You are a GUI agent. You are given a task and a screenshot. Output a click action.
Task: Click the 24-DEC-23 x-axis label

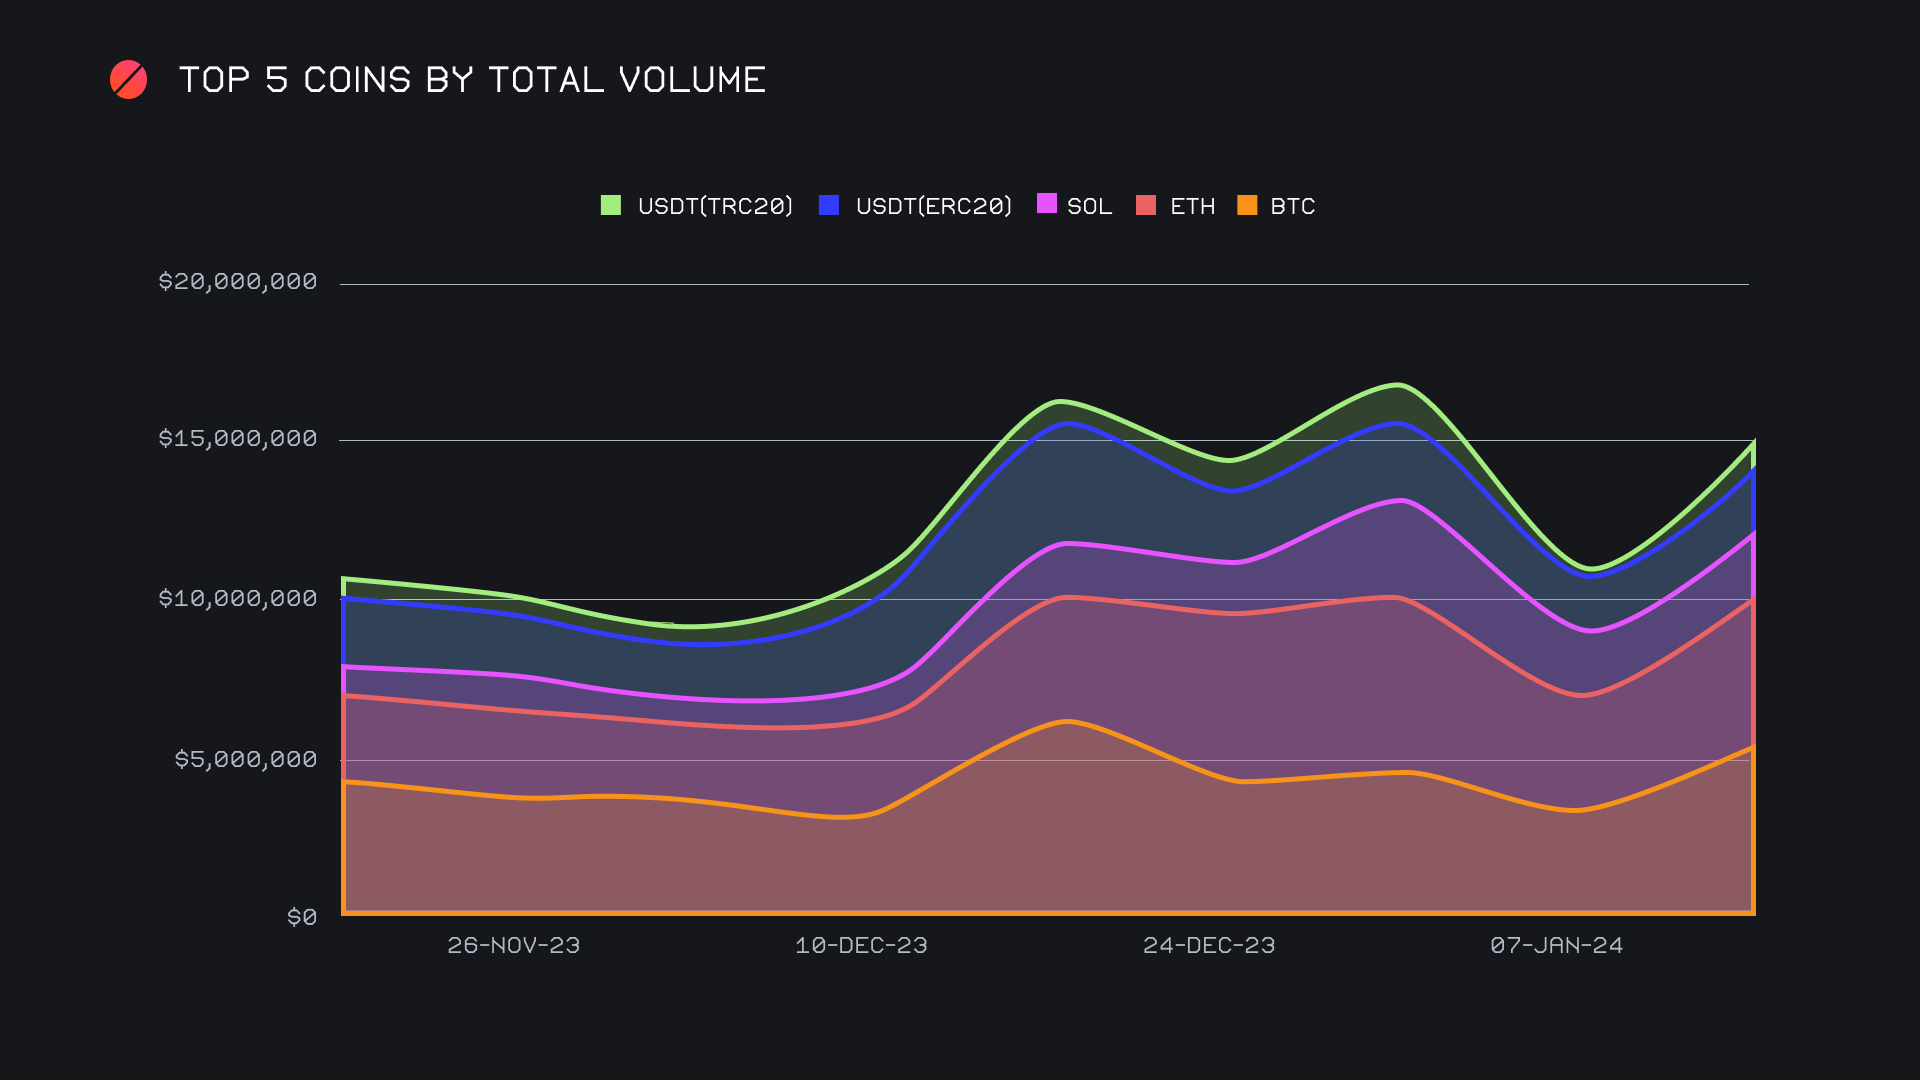pos(1209,945)
